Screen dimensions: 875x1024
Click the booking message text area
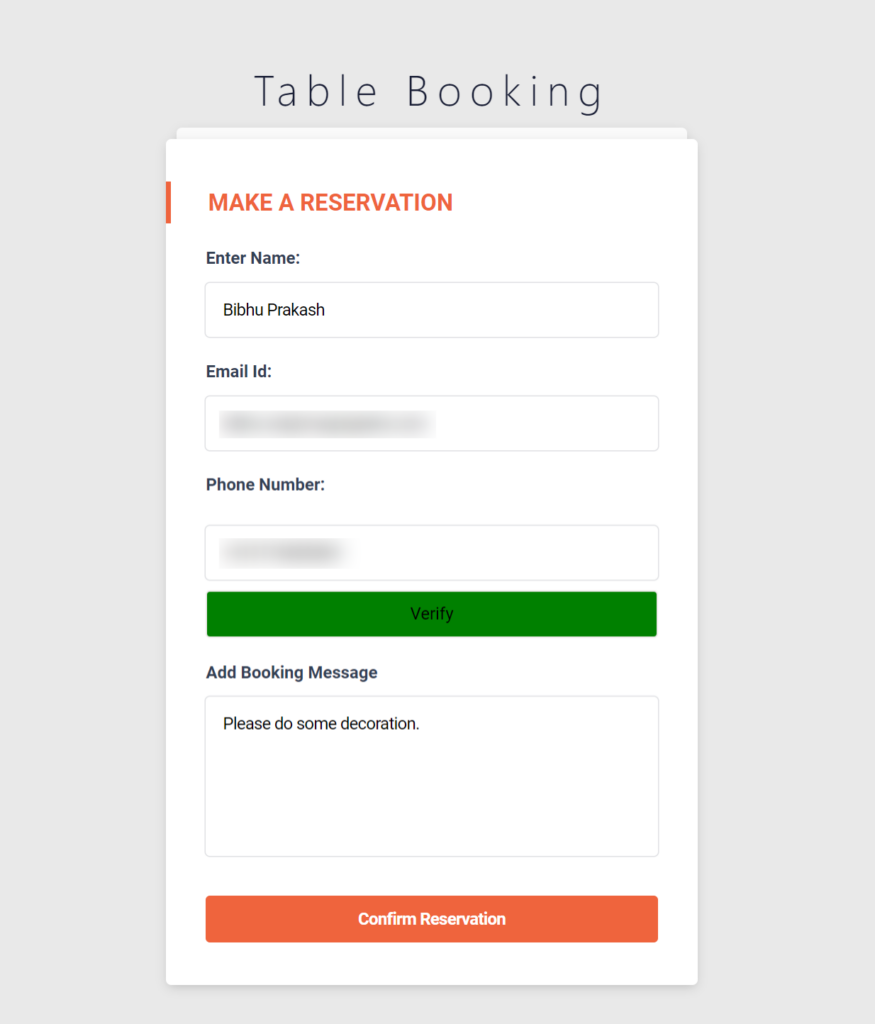tap(431, 776)
